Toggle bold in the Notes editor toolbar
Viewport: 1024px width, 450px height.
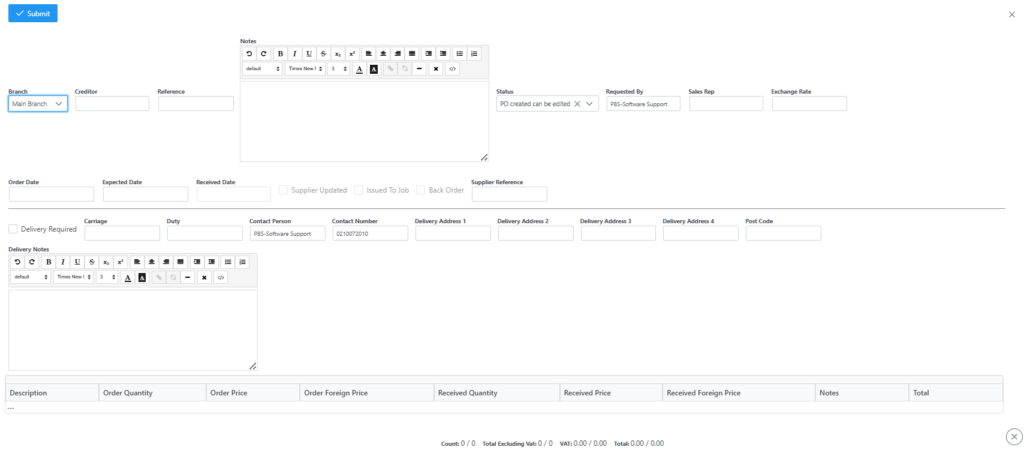[x=280, y=53]
